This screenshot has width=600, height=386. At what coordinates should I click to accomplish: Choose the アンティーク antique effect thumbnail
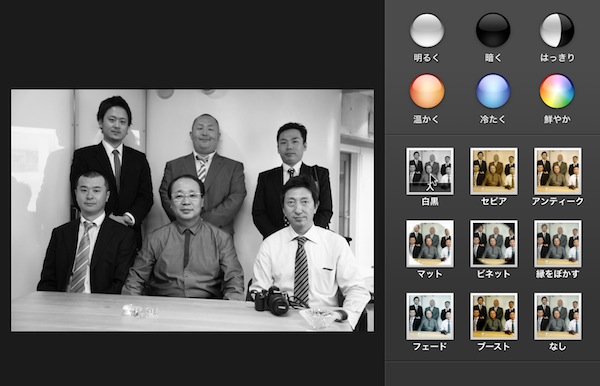click(558, 171)
